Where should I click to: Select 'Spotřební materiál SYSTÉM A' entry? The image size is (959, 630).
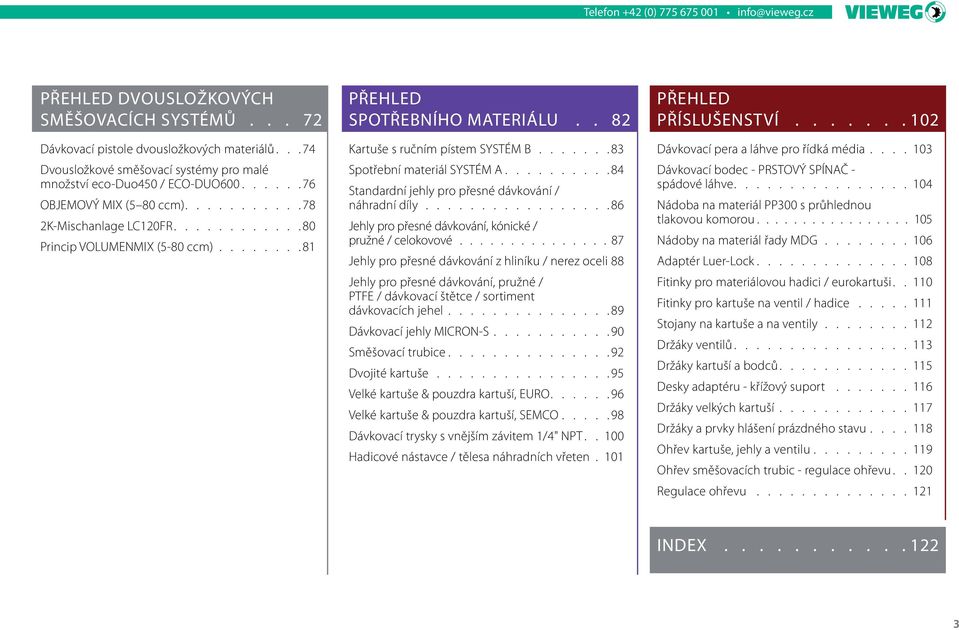[x=486, y=169]
